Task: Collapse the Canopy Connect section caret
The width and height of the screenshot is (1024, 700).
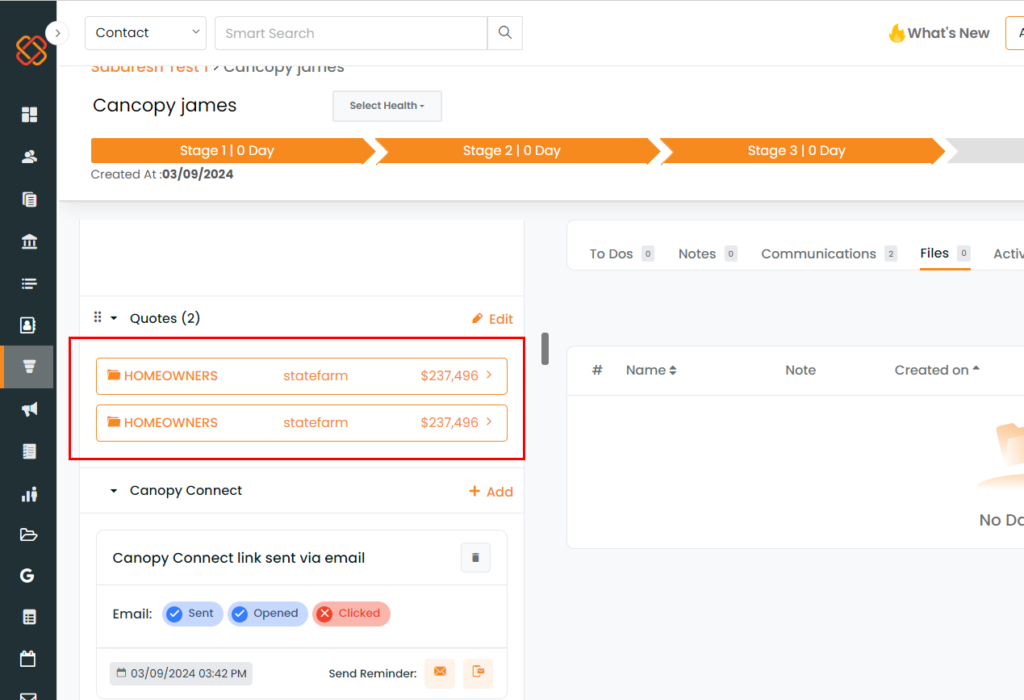Action: (114, 490)
